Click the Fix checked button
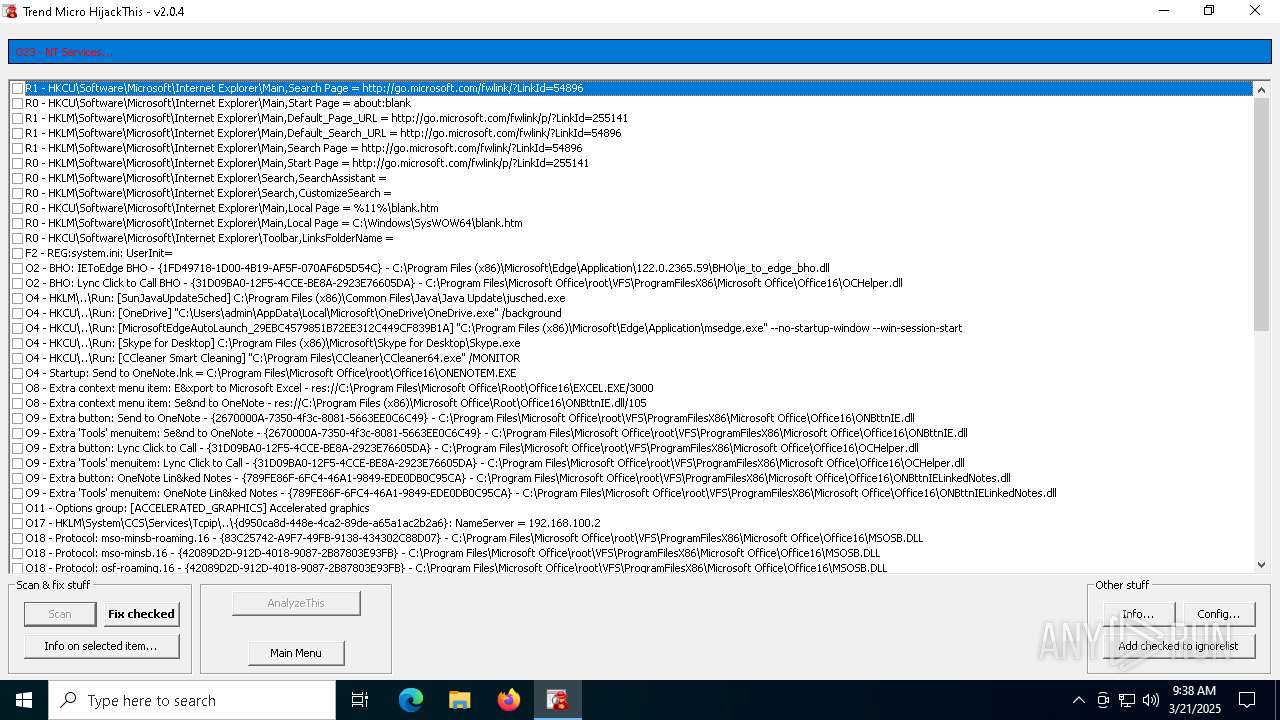 (141, 614)
